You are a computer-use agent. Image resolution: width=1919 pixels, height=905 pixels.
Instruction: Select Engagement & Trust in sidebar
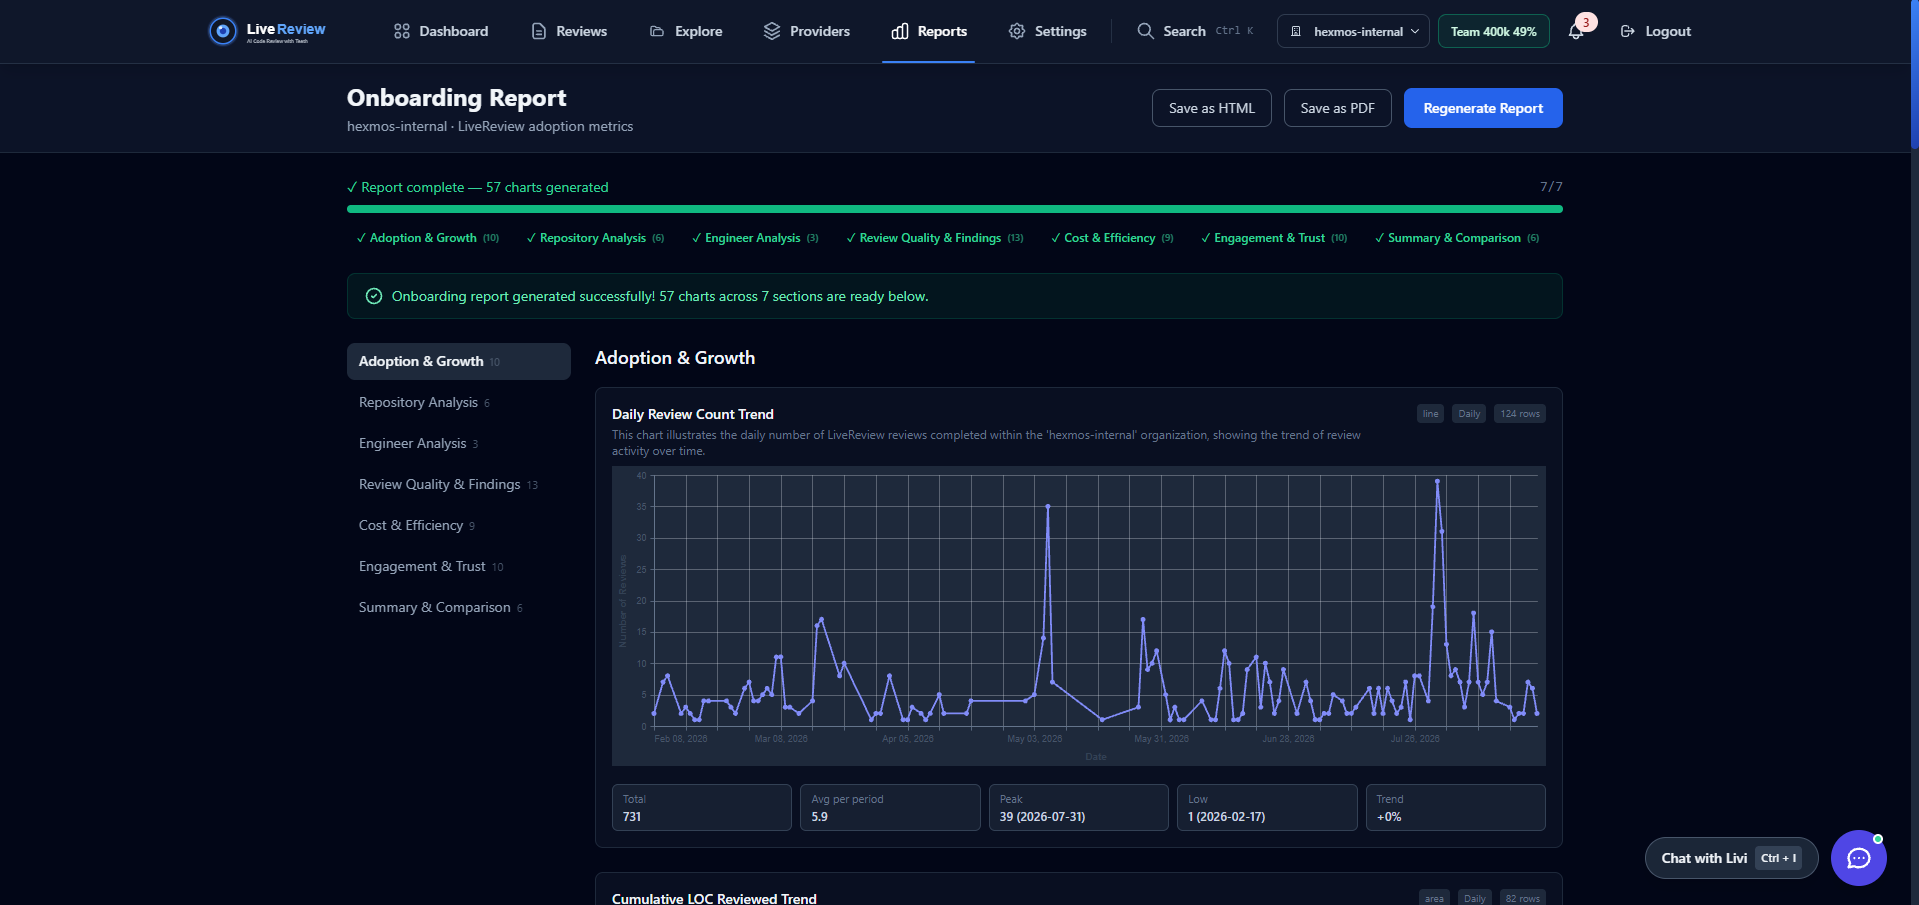[x=459, y=566]
